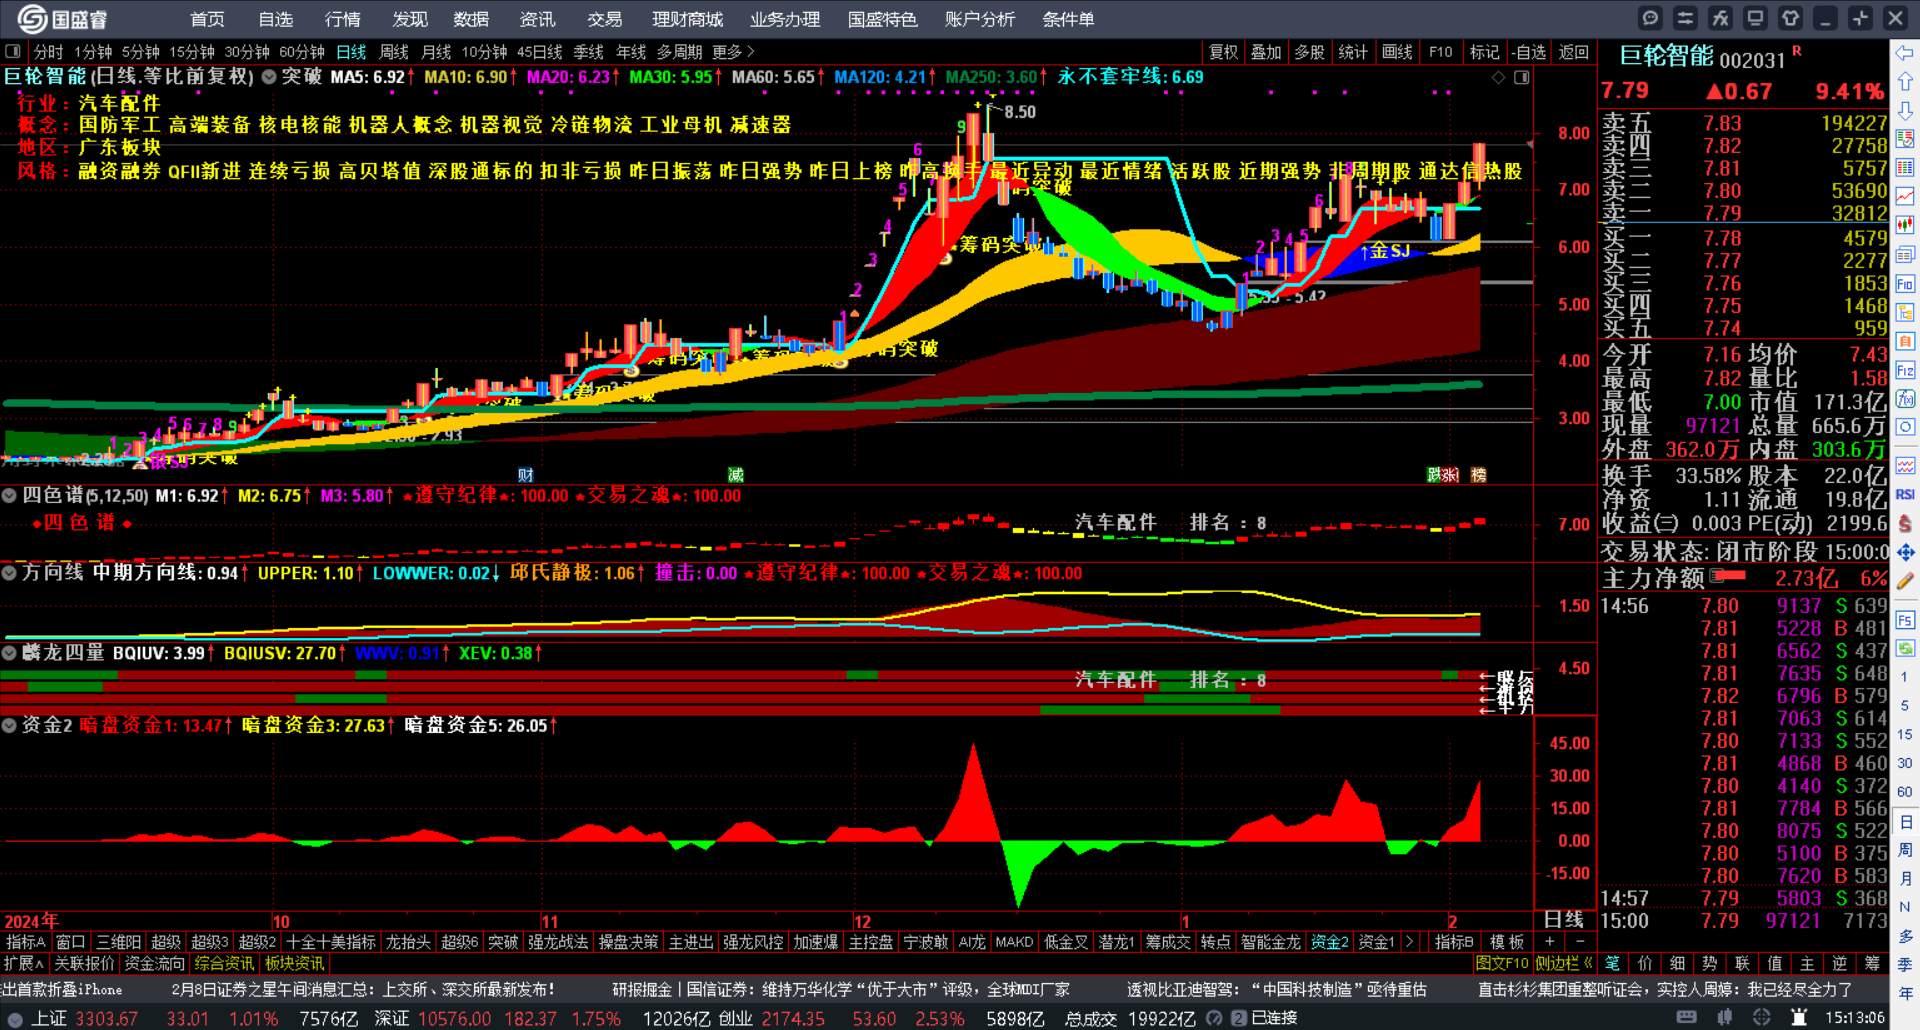The image size is (1920, 1030).
Task: Click the monitor screen layout icon
Action: [x=1755, y=18]
